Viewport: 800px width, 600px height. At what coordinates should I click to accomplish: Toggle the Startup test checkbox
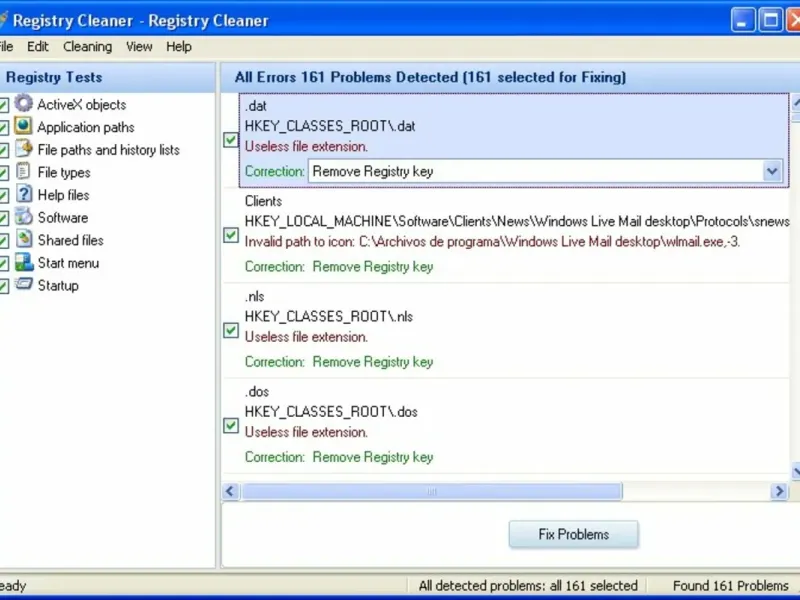point(3,286)
